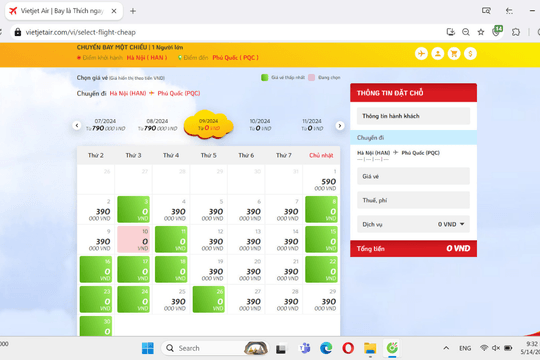
Task: Select September 22 zero VND fare
Action: pyautogui.click(x=321, y=269)
